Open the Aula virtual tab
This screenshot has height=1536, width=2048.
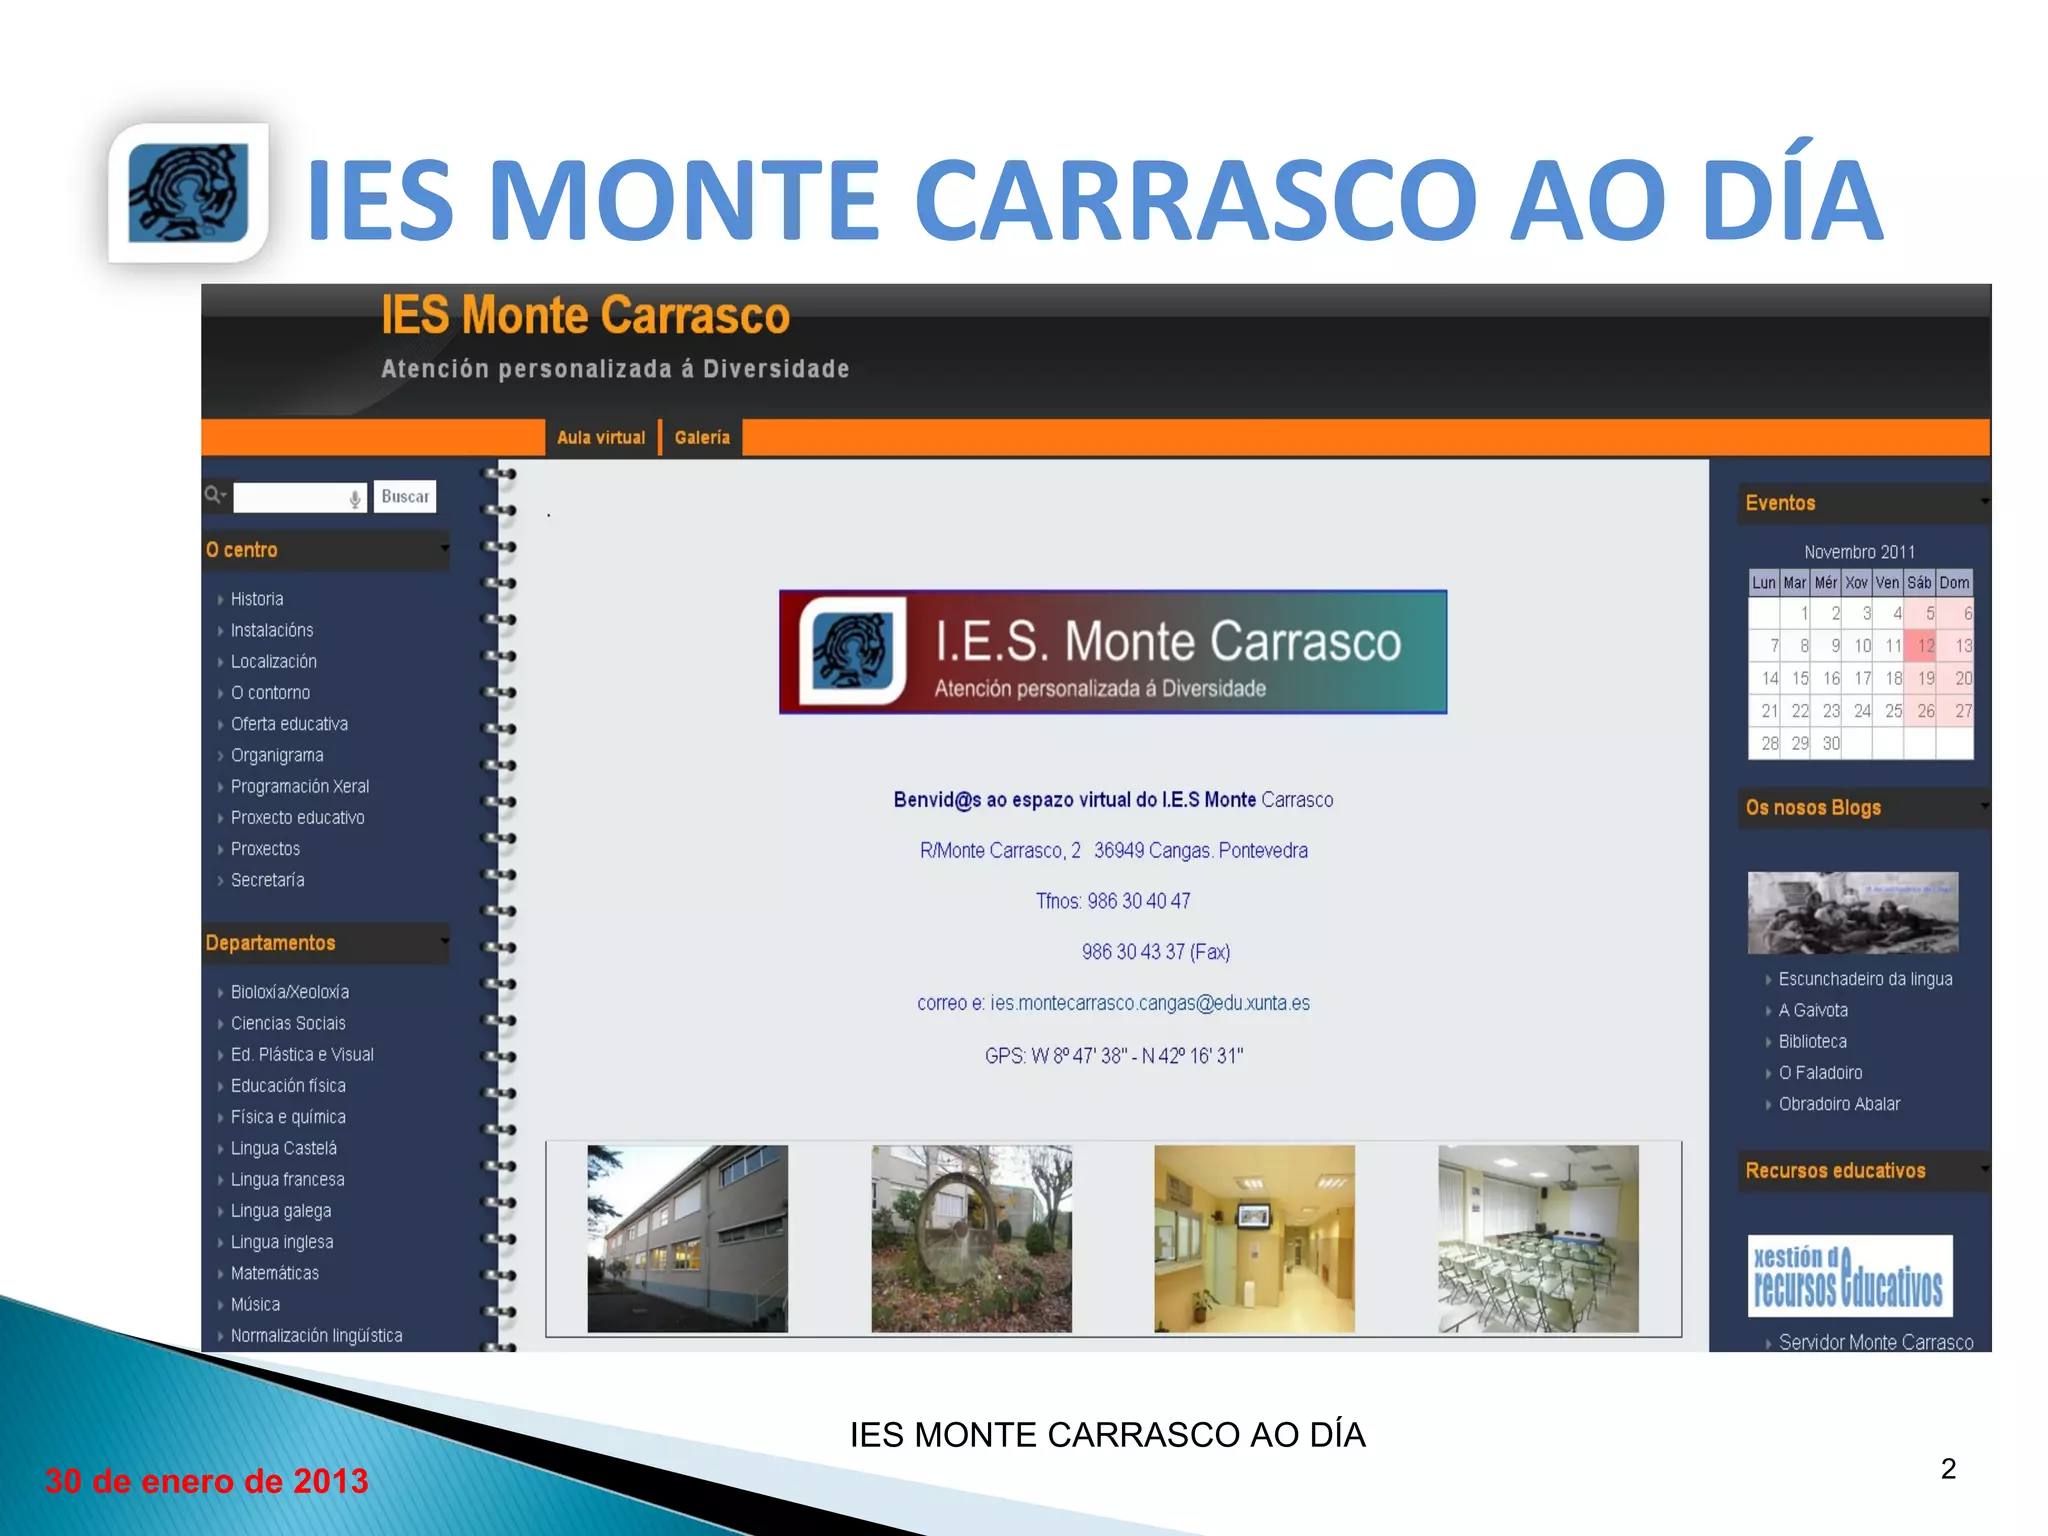(601, 437)
